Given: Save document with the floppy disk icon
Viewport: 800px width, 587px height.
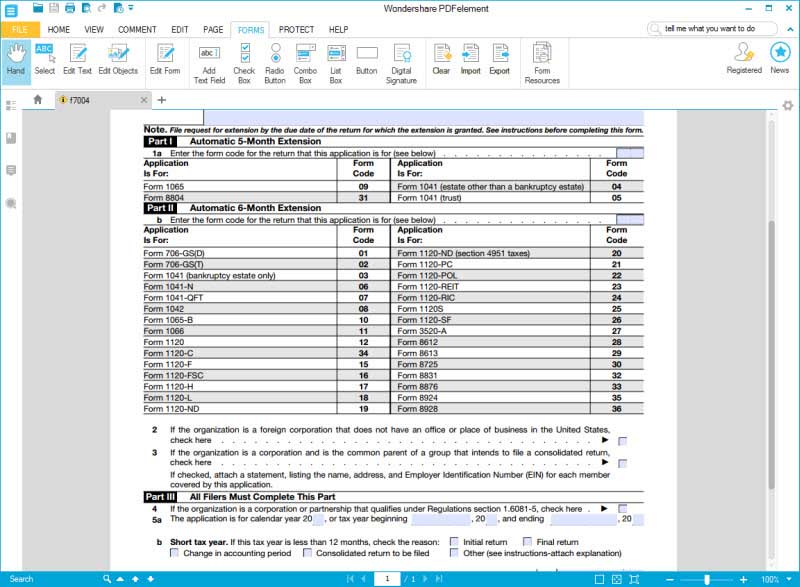Looking at the screenshot, I should click(x=54, y=8).
